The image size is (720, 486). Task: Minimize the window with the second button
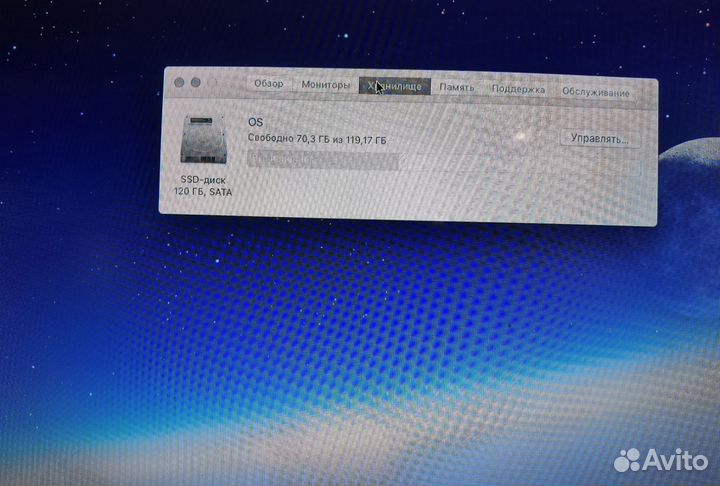[x=196, y=82]
